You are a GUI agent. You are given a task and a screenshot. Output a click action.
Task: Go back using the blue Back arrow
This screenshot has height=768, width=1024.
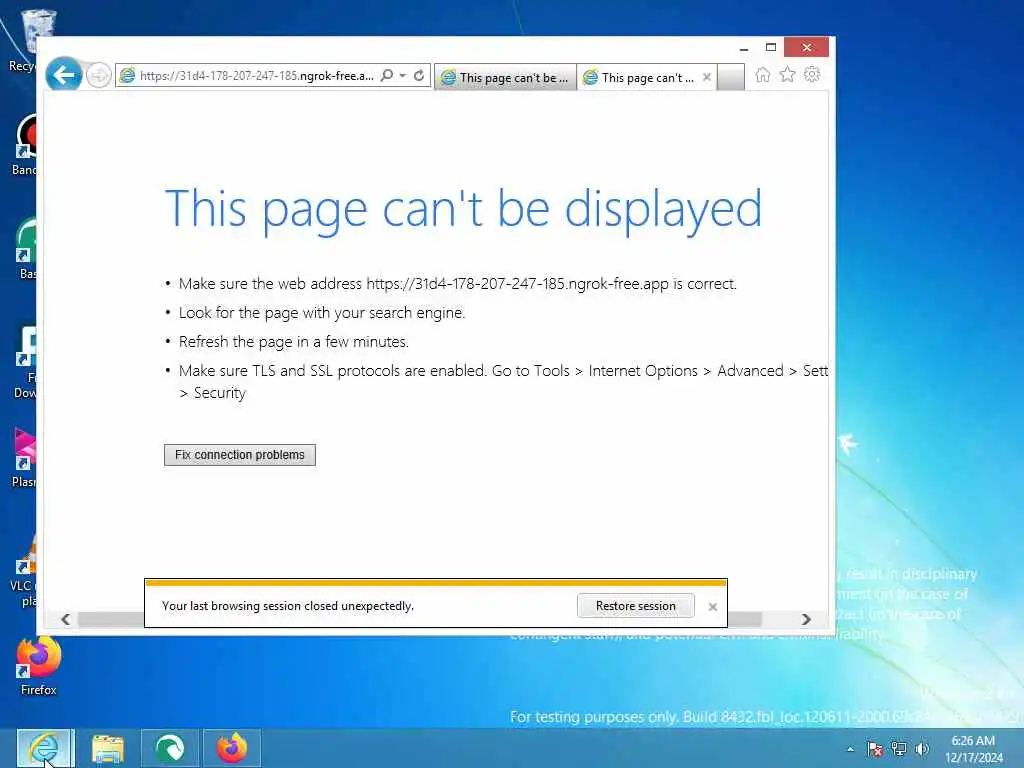(64, 75)
